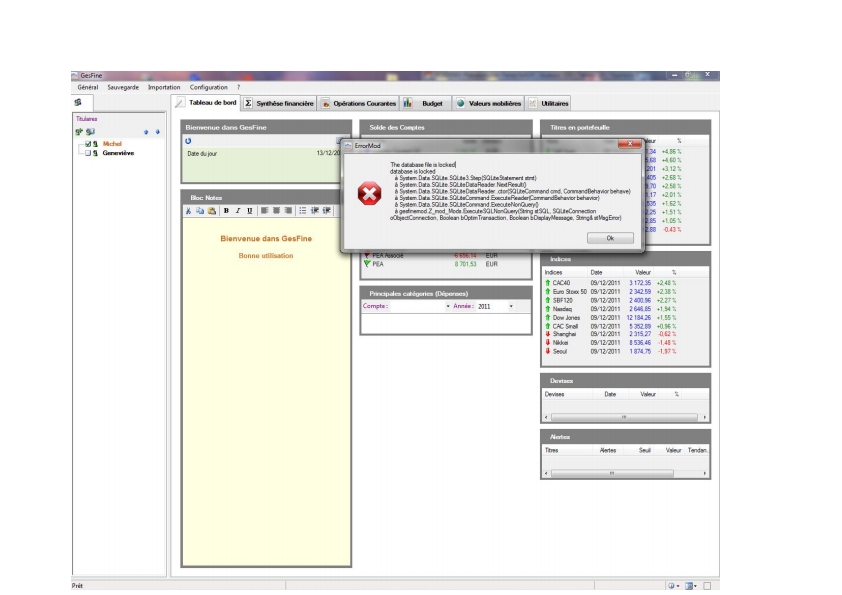Click the move up arrow in Titulaires panel
The height and width of the screenshot is (595, 842).
pos(145,131)
